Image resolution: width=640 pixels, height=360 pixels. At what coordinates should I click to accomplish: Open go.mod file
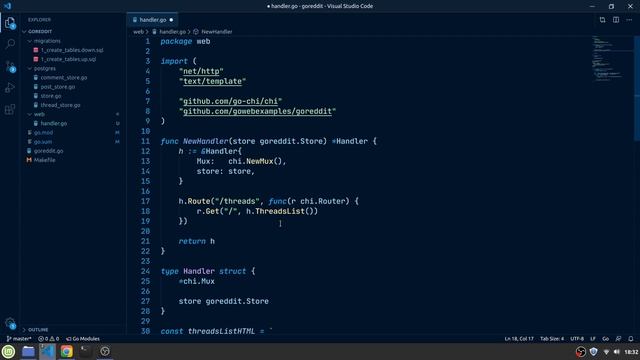(43, 132)
